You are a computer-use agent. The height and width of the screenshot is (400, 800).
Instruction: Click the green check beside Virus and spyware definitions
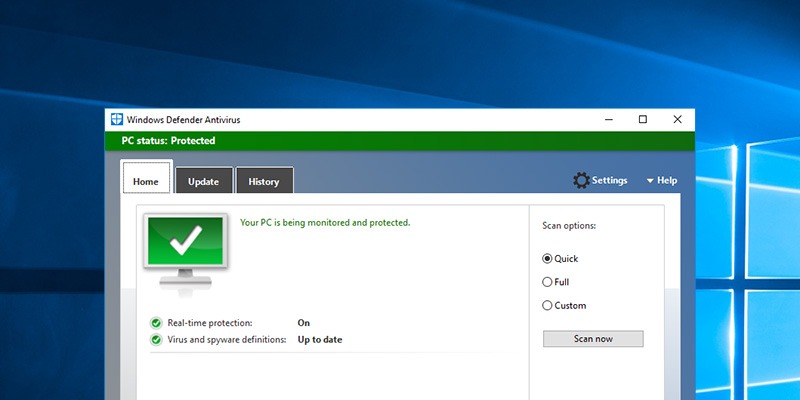coord(156,340)
